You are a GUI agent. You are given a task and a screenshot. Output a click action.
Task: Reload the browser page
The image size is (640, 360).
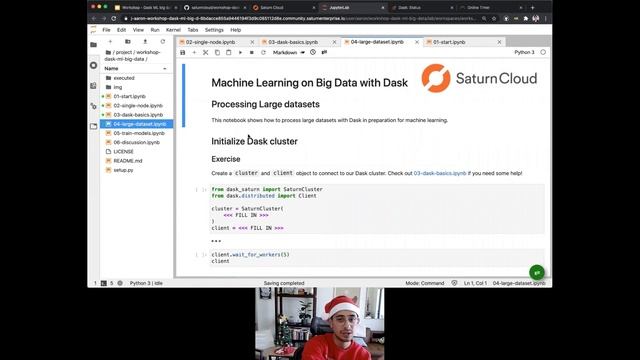114,19
